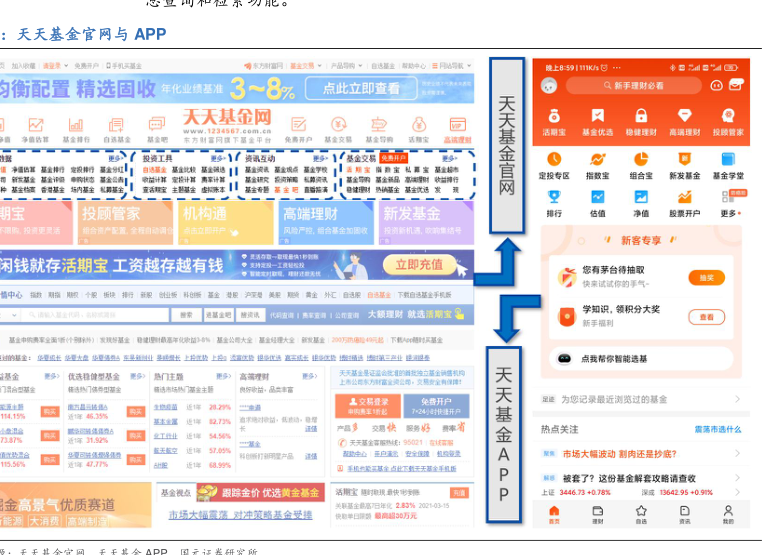Click the 交易登录 orange button
The width and height of the screenshot is (762, 555).
(368, 406)
